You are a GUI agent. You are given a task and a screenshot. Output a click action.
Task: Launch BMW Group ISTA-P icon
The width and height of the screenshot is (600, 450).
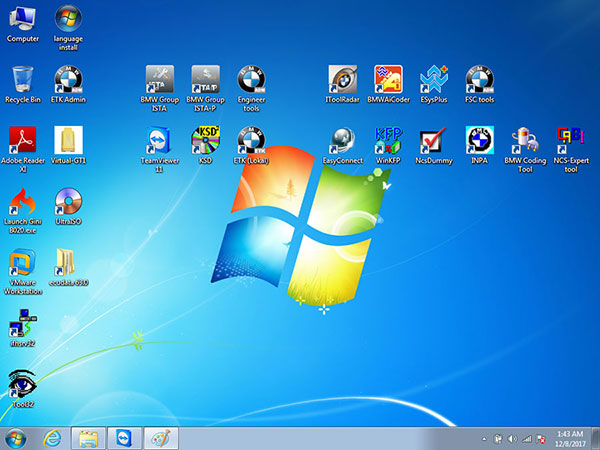(x=204, y=80)
